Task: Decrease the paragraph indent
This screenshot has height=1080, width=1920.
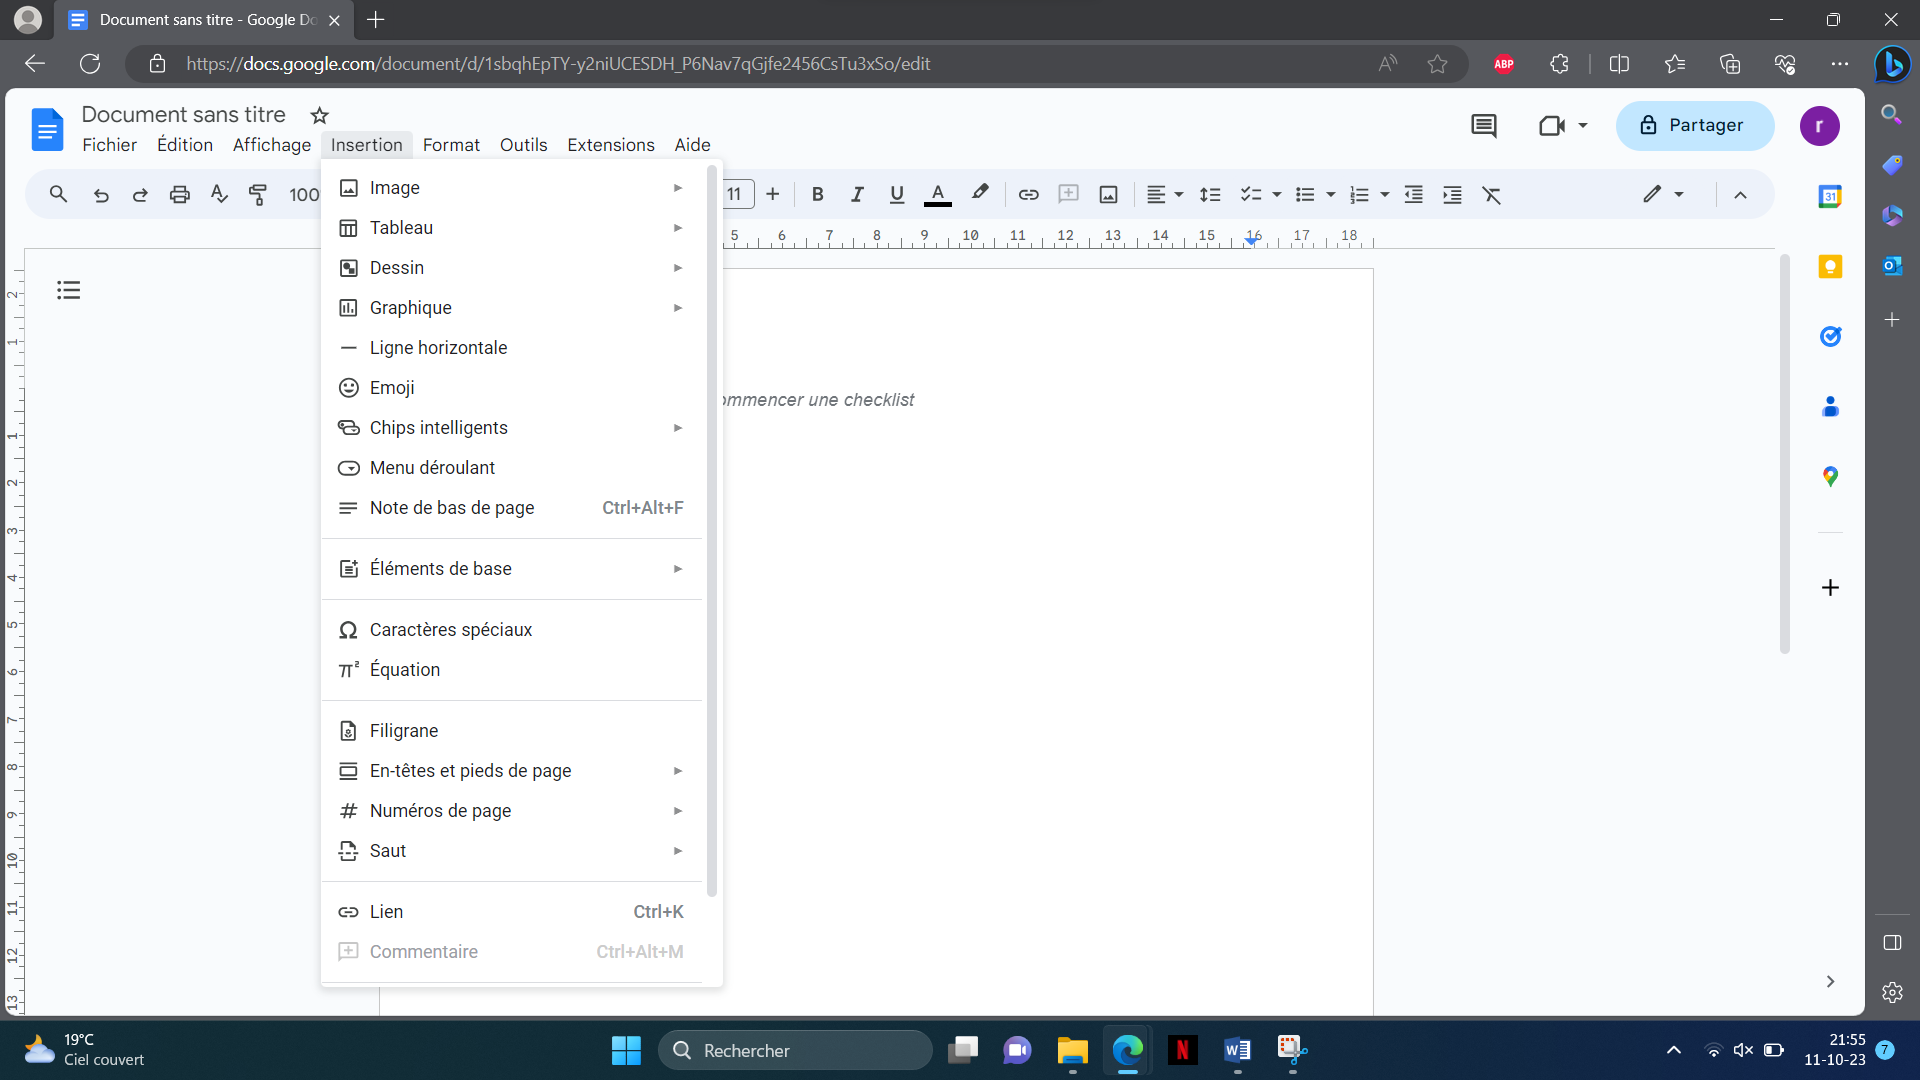Action: (1413, 195)
